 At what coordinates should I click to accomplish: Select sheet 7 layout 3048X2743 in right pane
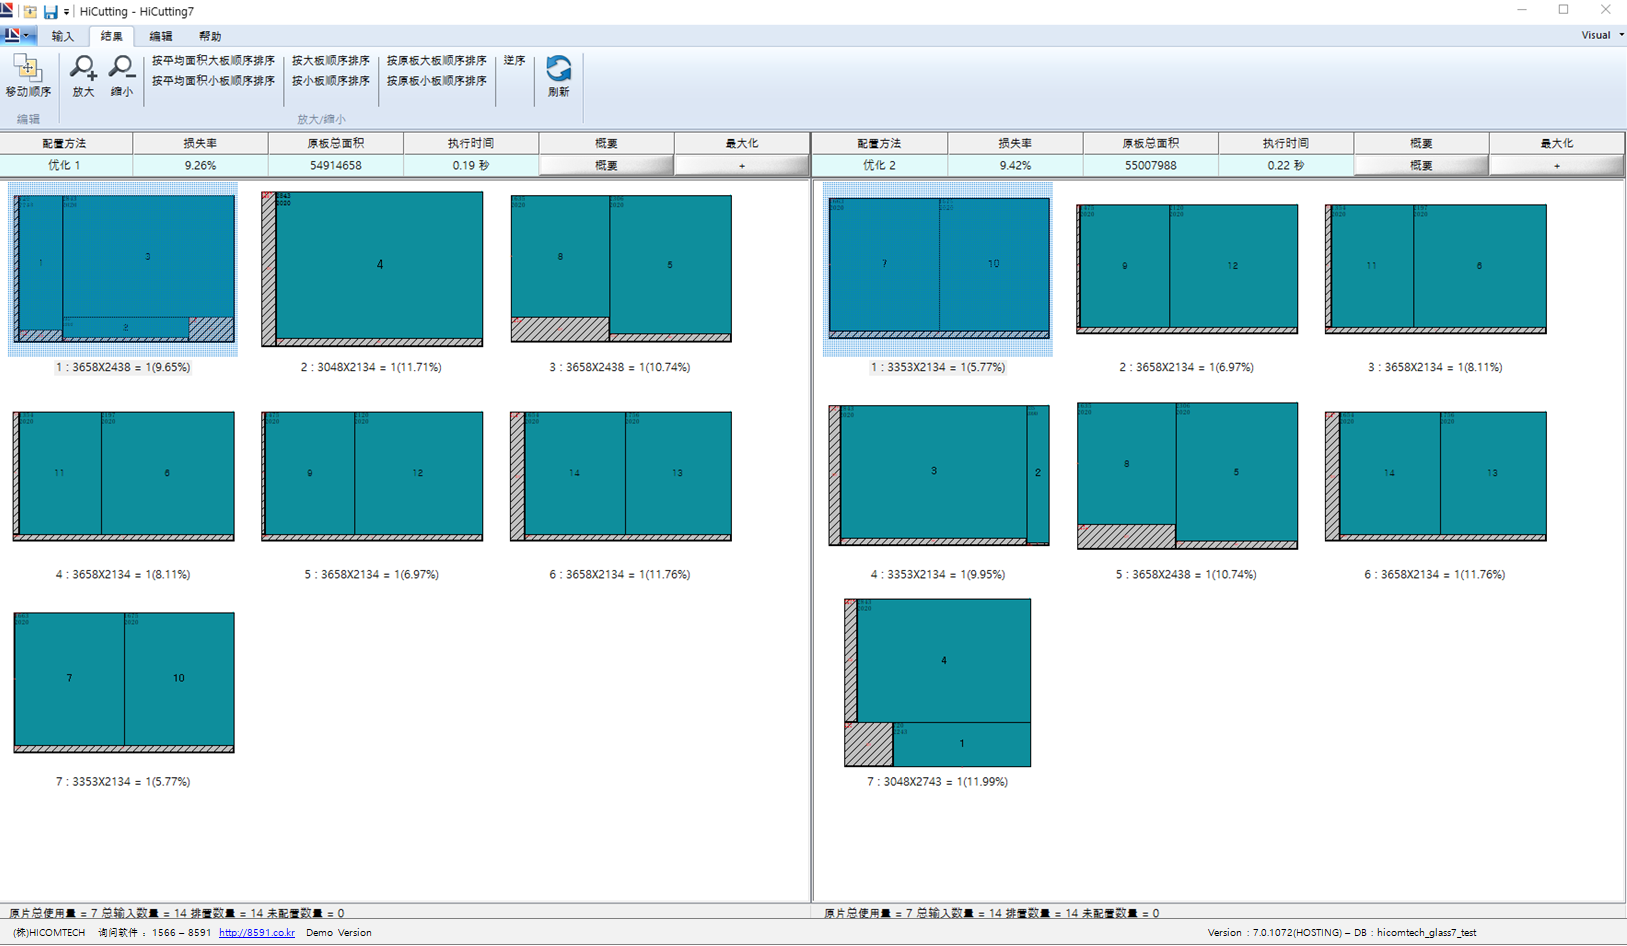tap(938, 683)
